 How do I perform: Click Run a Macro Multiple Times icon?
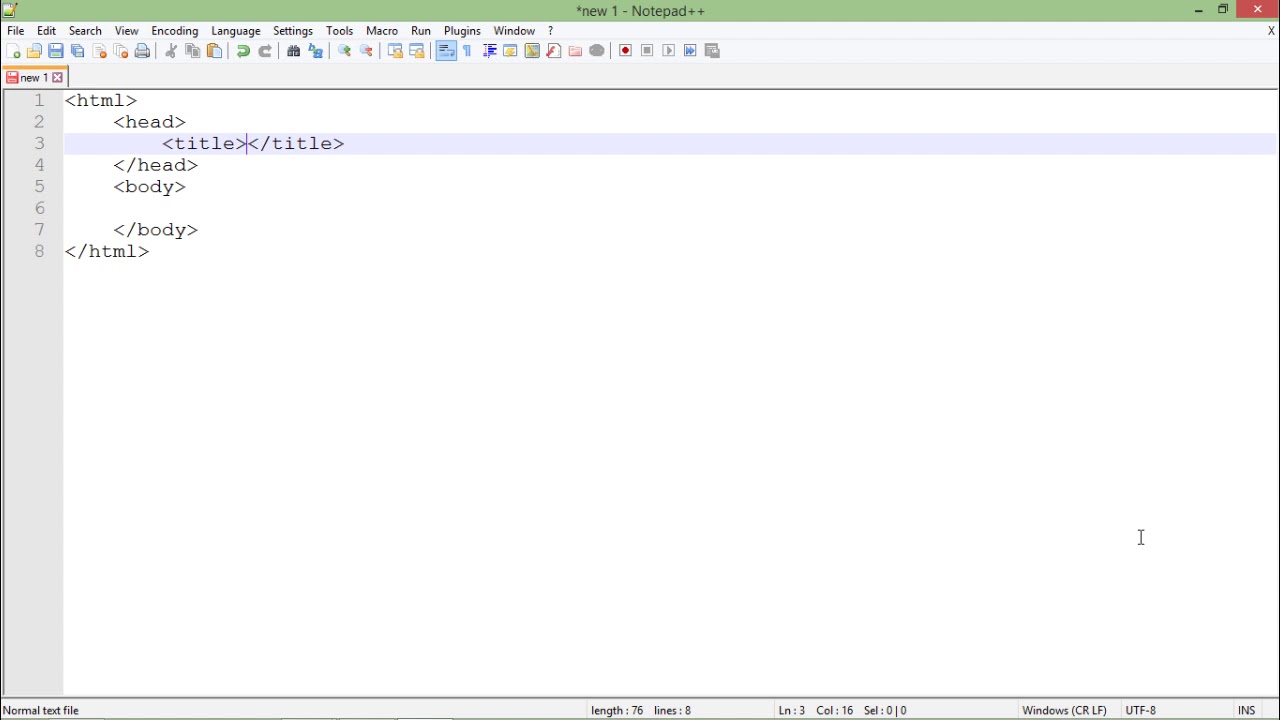[x=690, y=51]
